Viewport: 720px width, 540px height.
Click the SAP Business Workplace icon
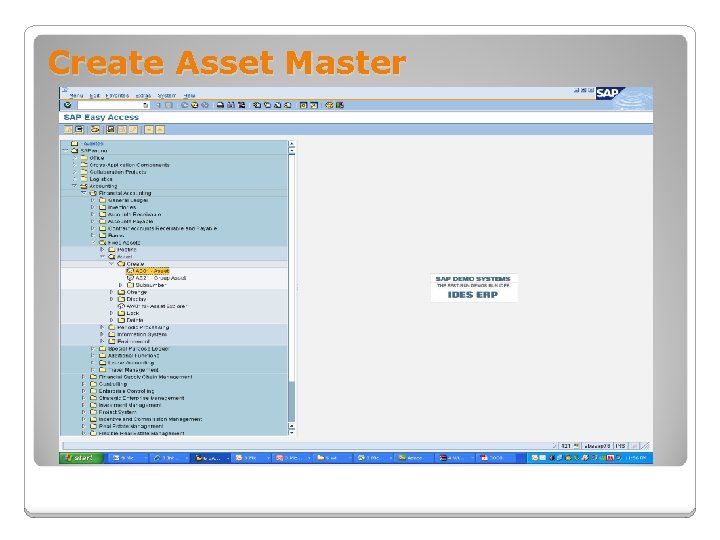coord(95,129)
